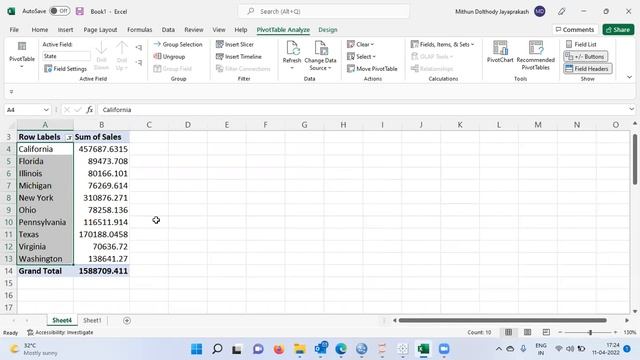This screenshot has height=360, width=640.
Task: Open the Formulas tab
Action: coord(140,30)
